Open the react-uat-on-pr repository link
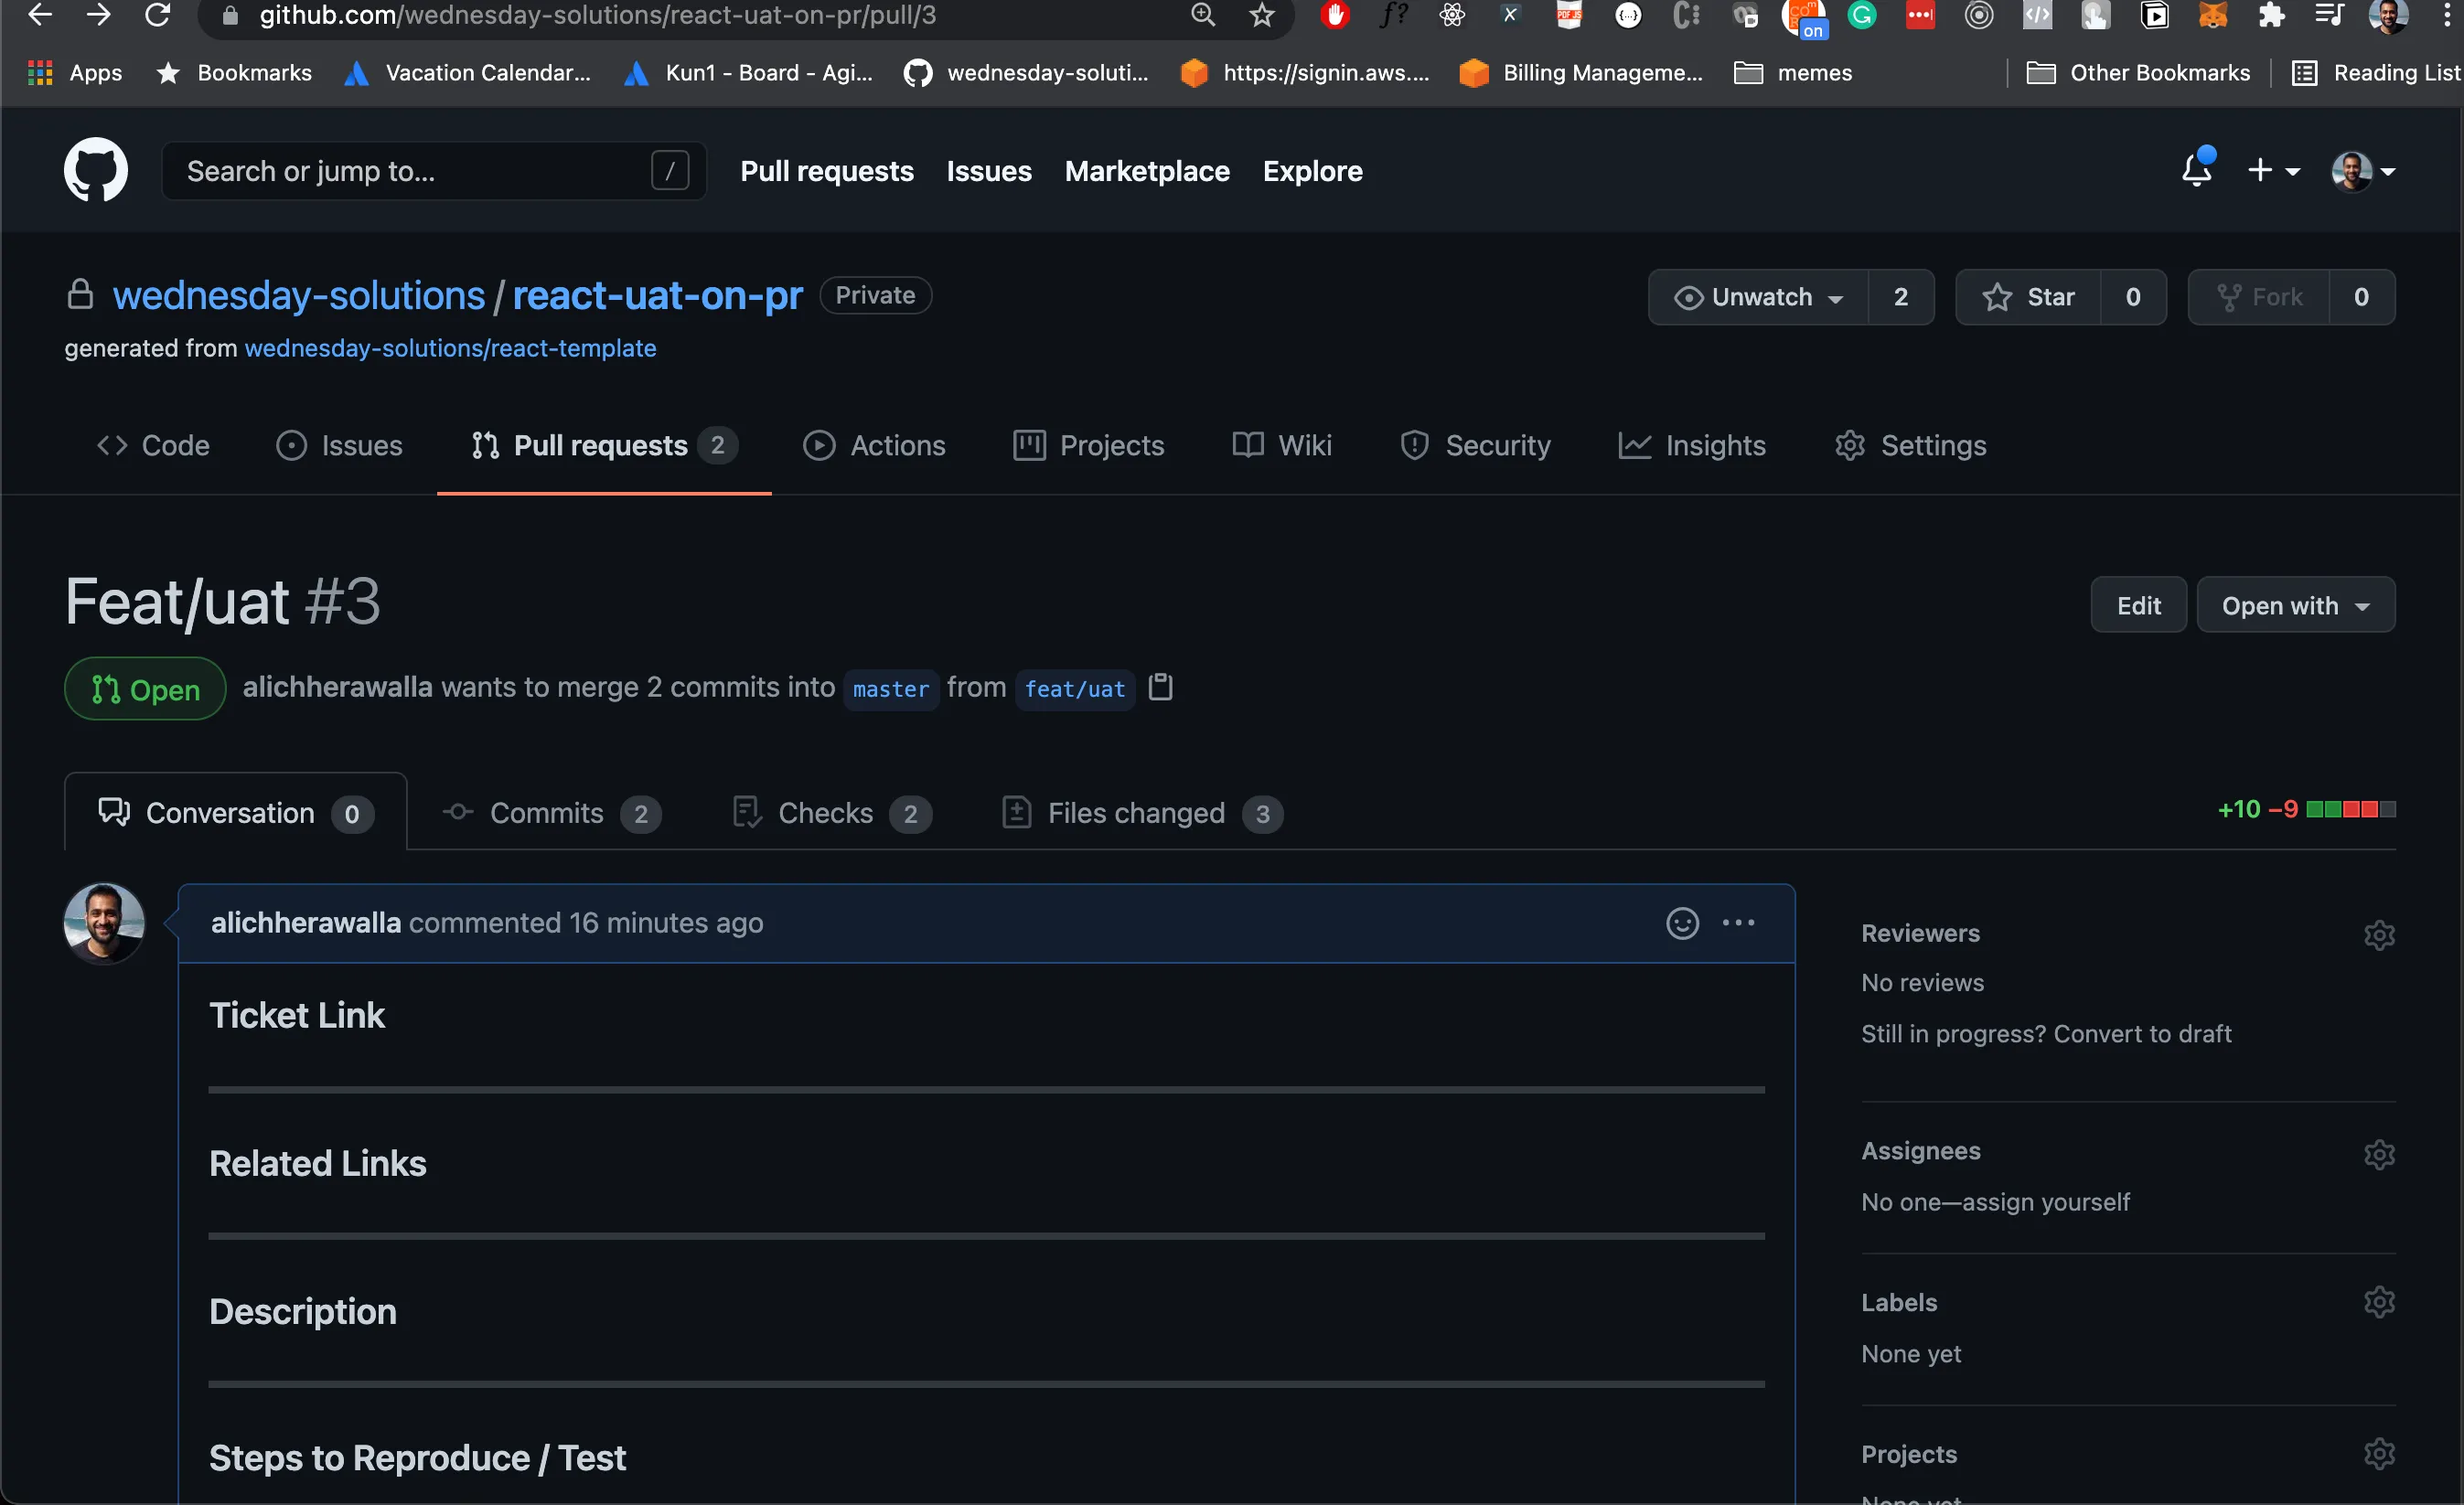Image resolution: width=2464 pixels, height=1505 pixels. coord(657,295)
